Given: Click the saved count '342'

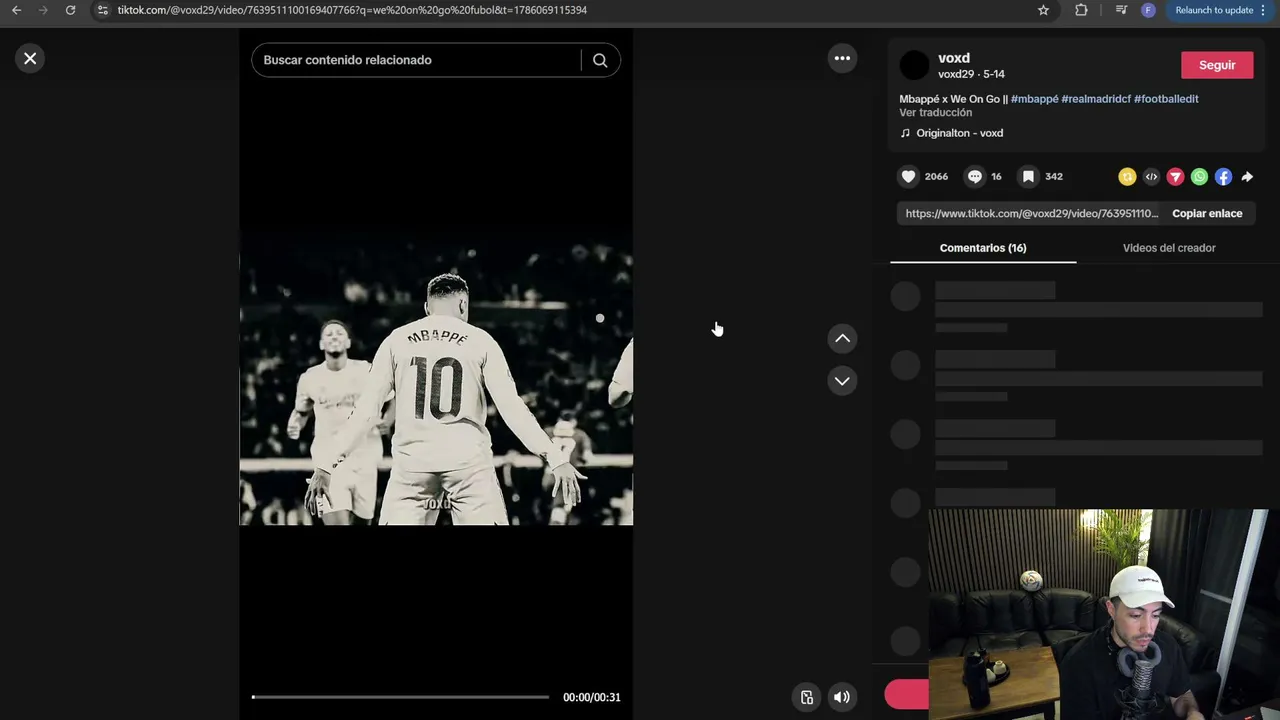Looking at the screenshot, I should (x=1054, y=177).
